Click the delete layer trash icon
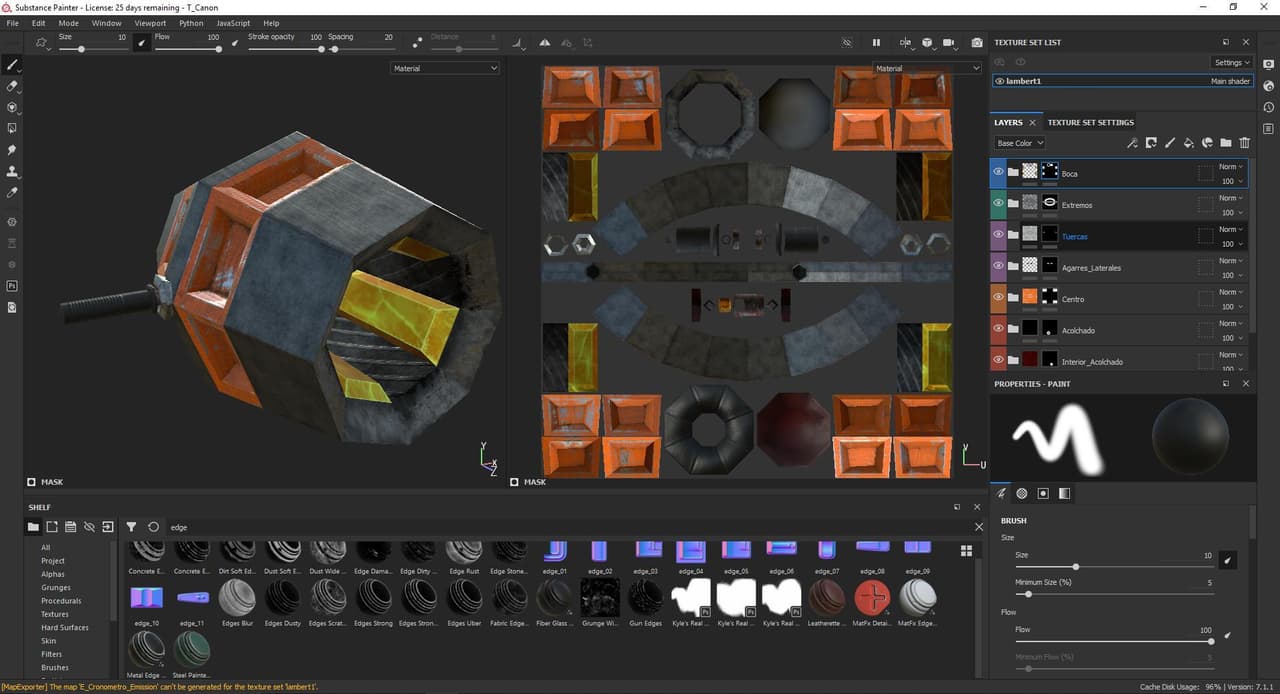1280x694 pixels. [1245, 143]
